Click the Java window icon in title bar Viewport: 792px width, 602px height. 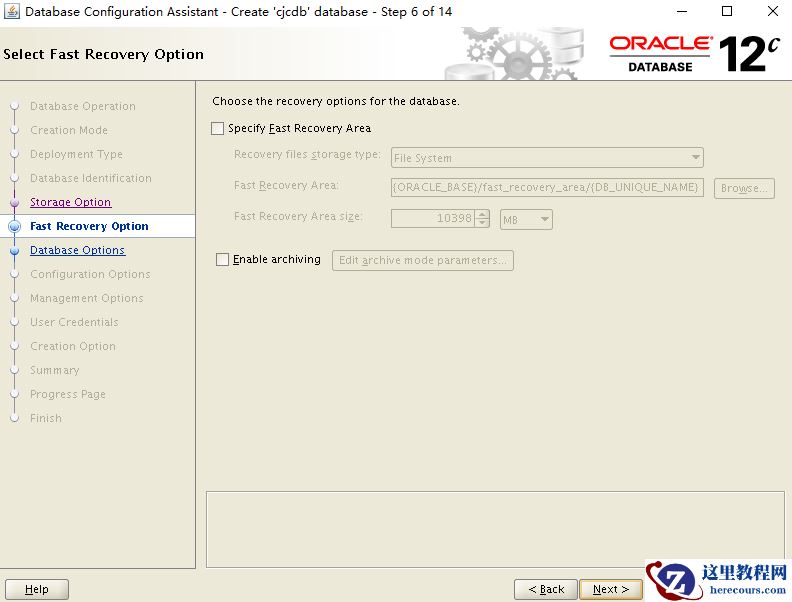click(x=12, y=11)
